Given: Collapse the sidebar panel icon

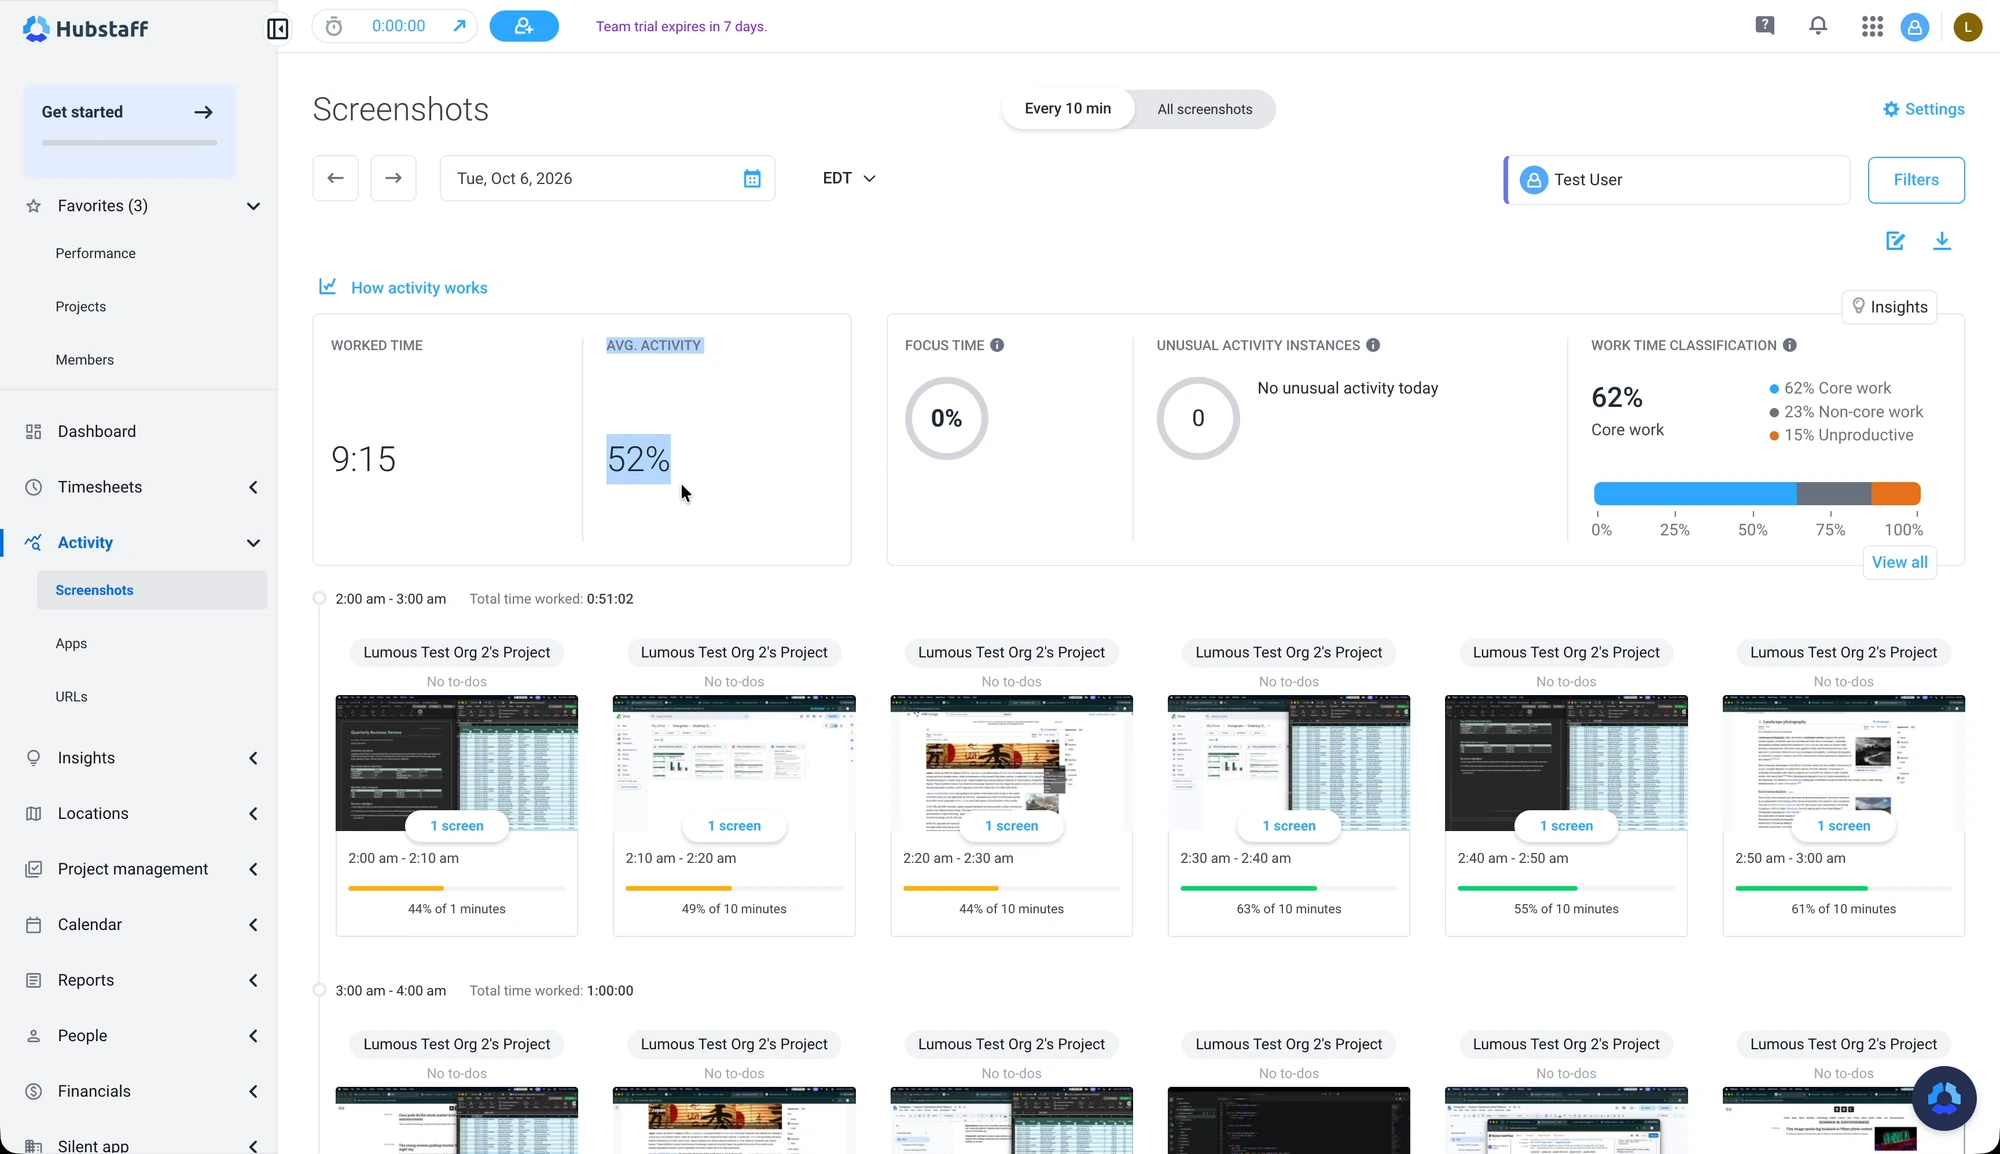Looking at the screenshot, I should tap(277, 28).
